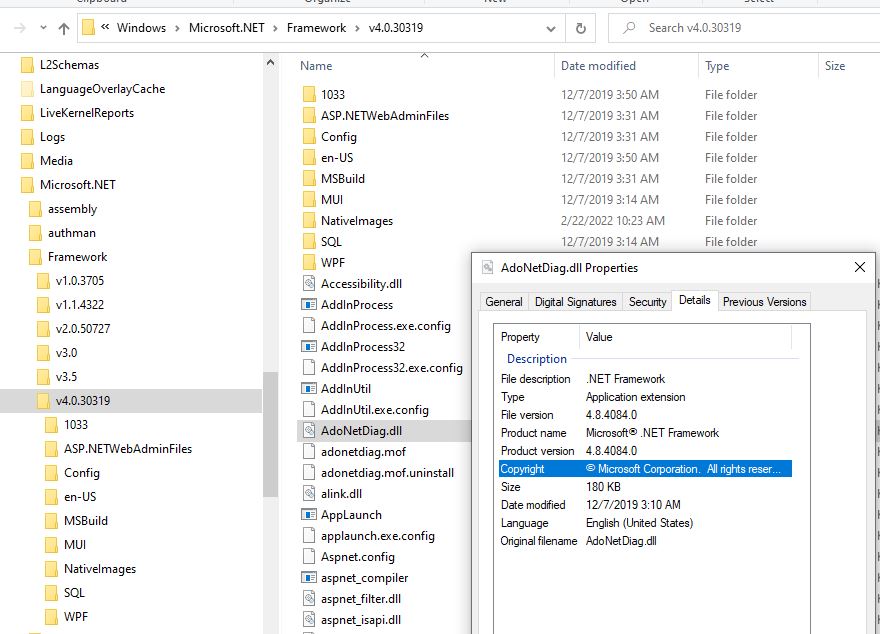Click the Aspnet.config file icon
The height and width of the screenshot is (634, 880).
[x=309, y=557]
